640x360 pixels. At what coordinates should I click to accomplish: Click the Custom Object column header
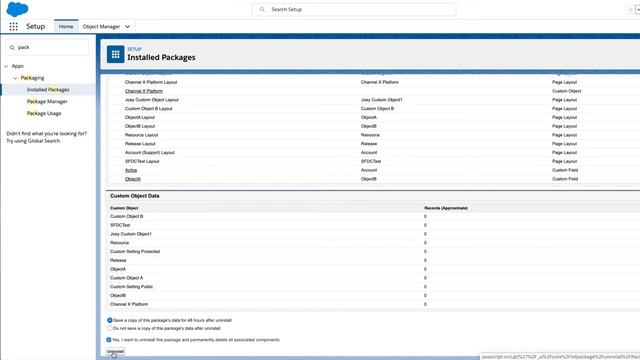[x=124, y=208]
